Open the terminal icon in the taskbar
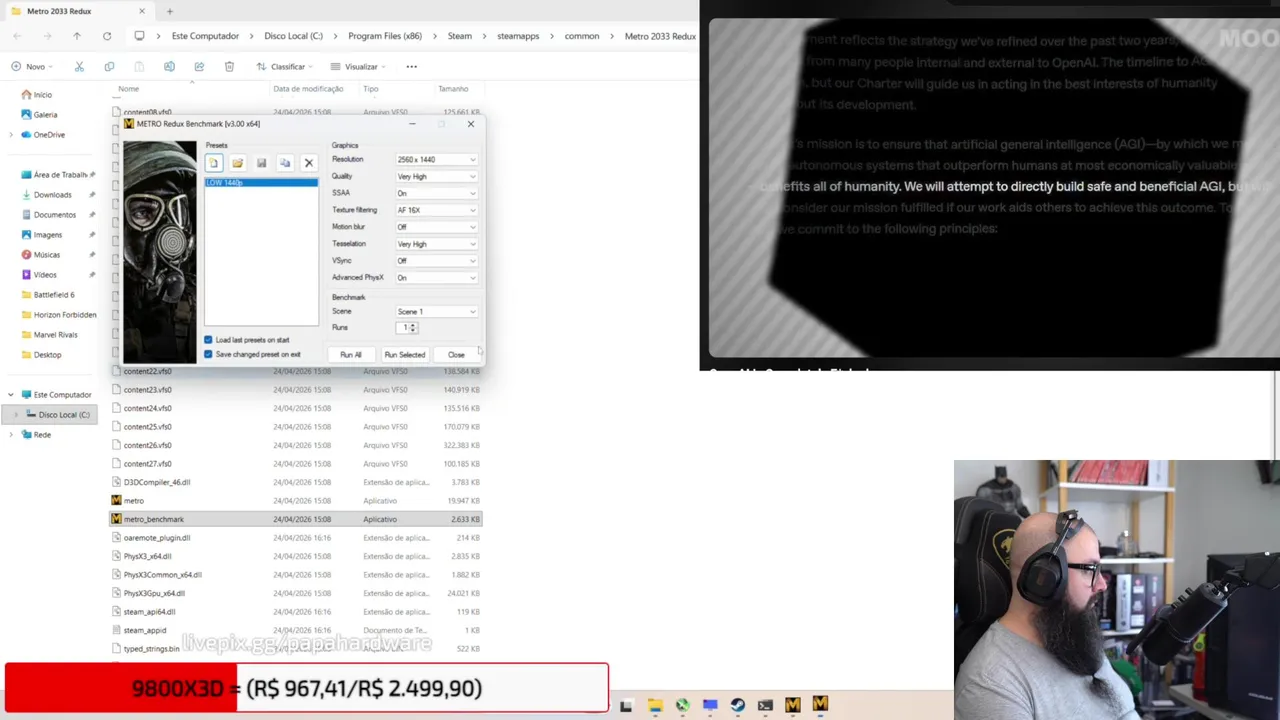 click(x=765, y=705)
